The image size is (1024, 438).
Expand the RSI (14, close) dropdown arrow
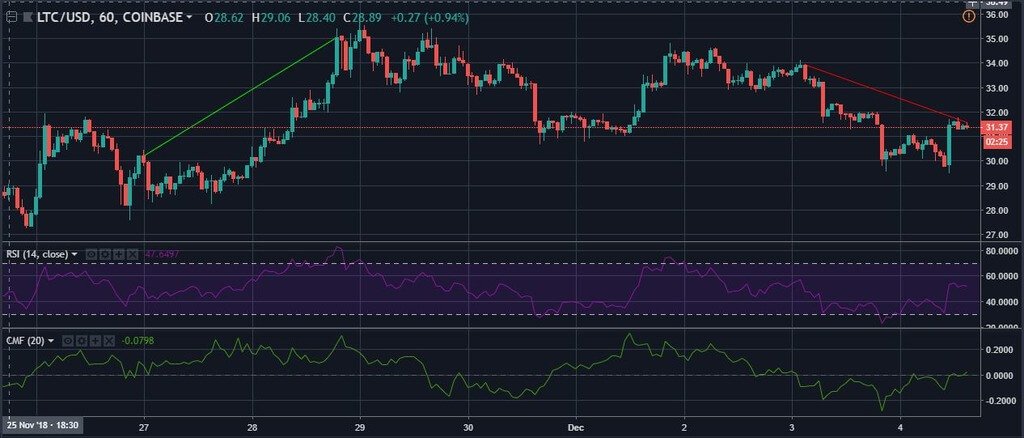75,255
